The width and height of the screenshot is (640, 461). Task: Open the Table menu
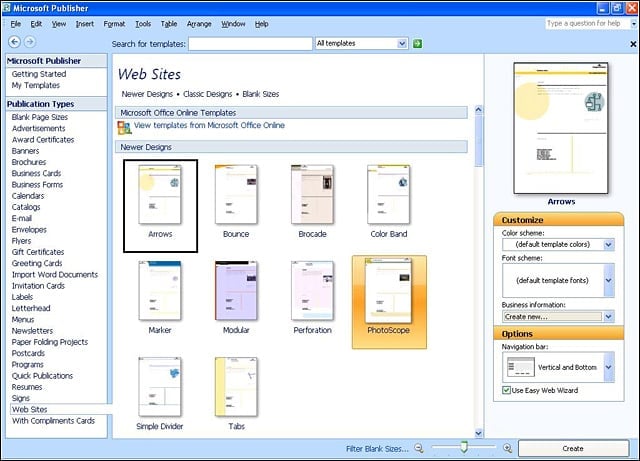(169, 24)
